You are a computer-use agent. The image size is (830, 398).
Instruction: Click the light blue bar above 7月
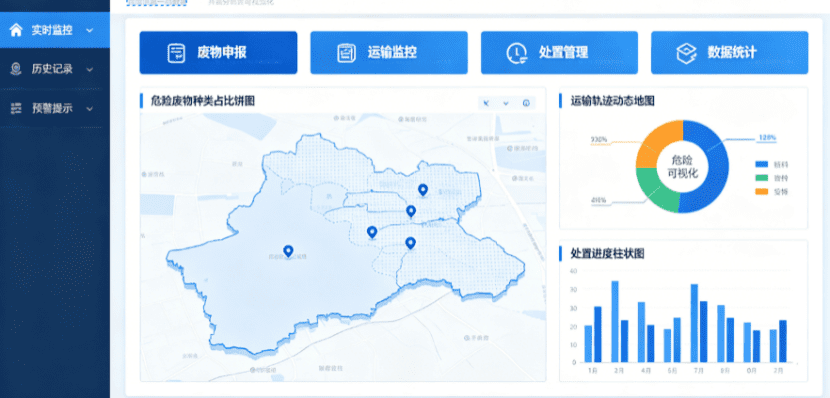point(694,323)
